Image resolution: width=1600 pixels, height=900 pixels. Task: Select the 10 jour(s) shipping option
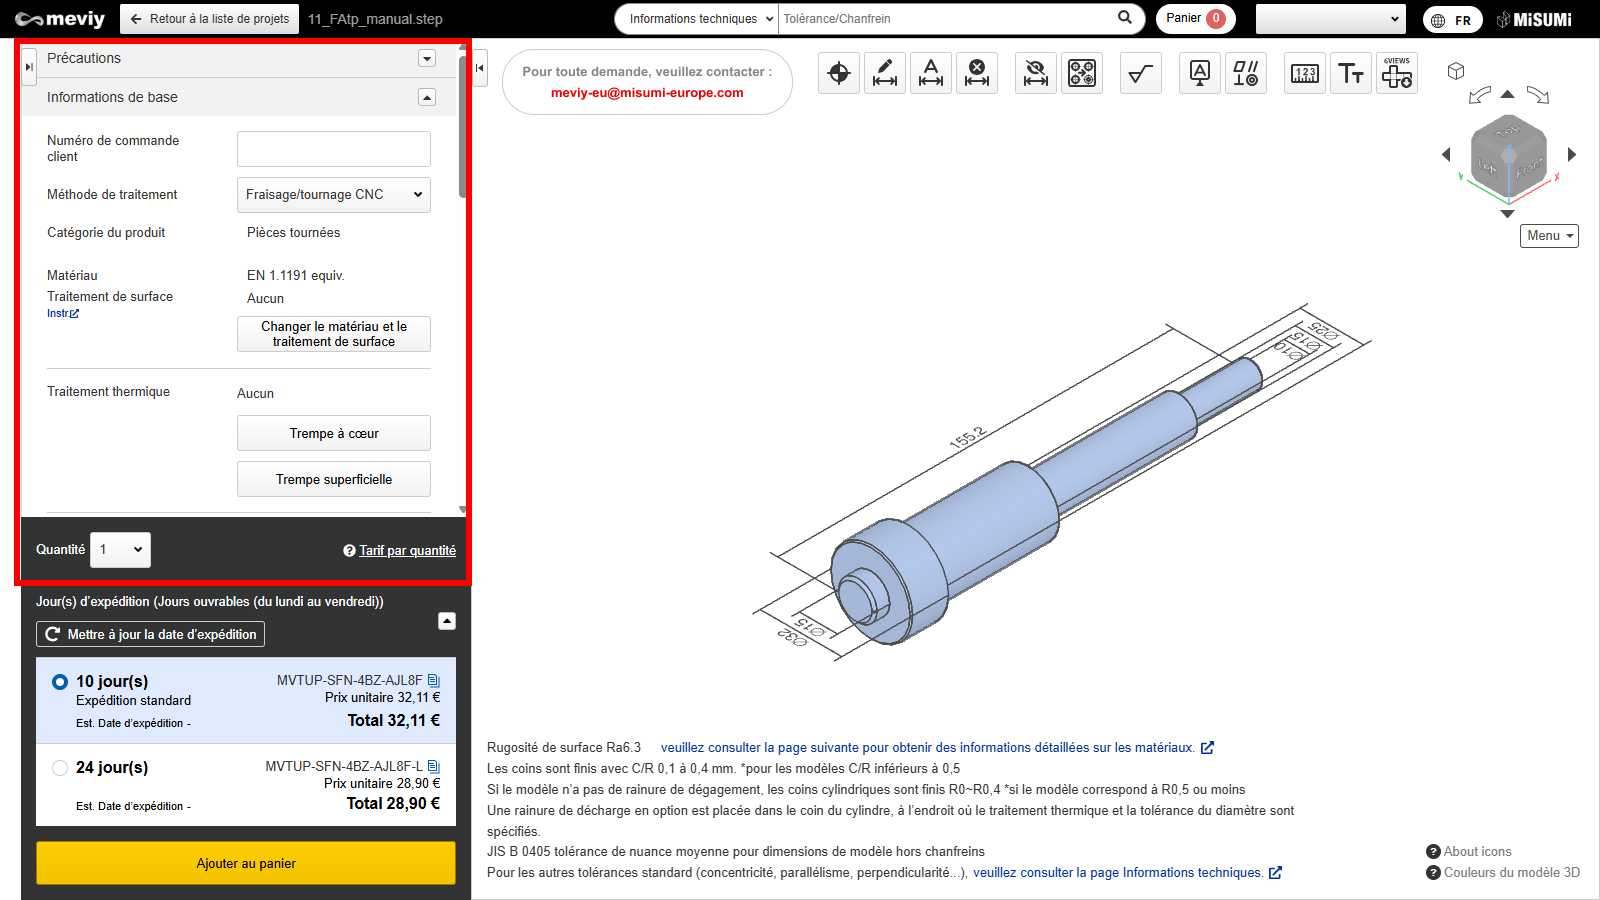(60, 682)
